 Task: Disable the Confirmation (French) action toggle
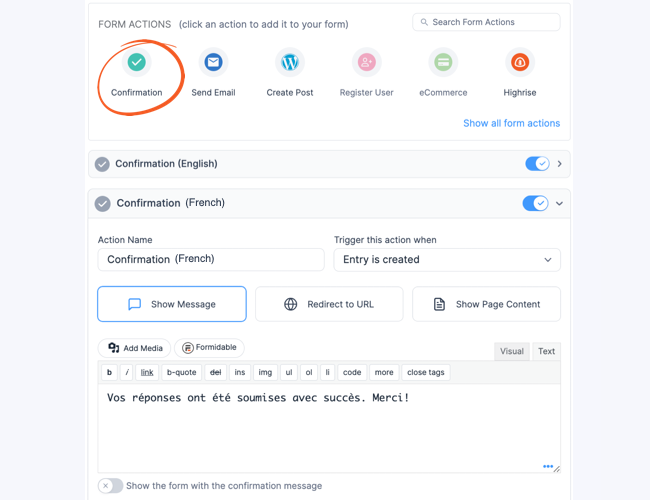point(535,203)
